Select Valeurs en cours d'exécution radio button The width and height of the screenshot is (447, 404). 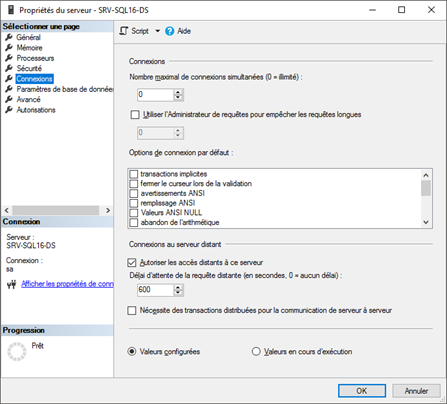pyautogui.click(x=256, y=352)
